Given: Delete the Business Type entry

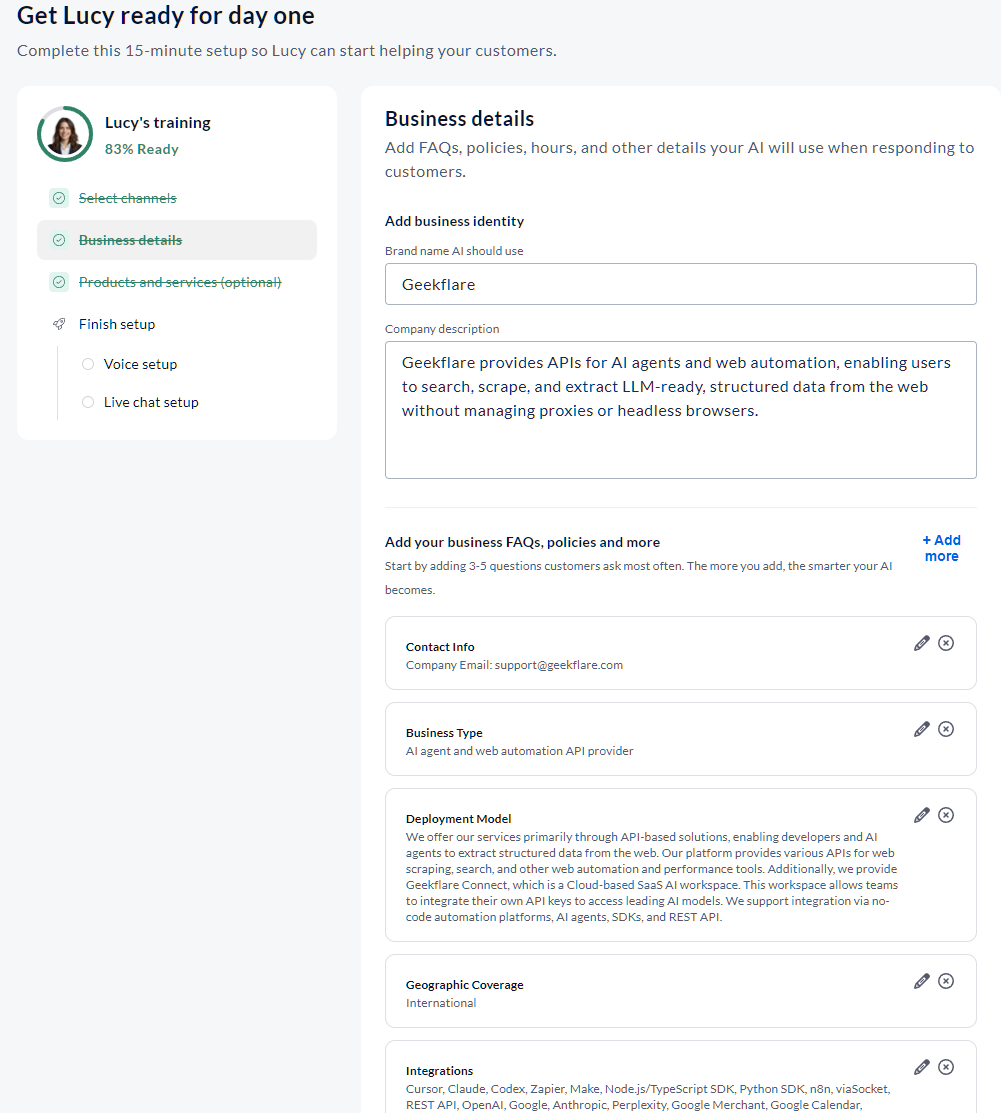Looking at the screenshot, I should pos(946,729).
